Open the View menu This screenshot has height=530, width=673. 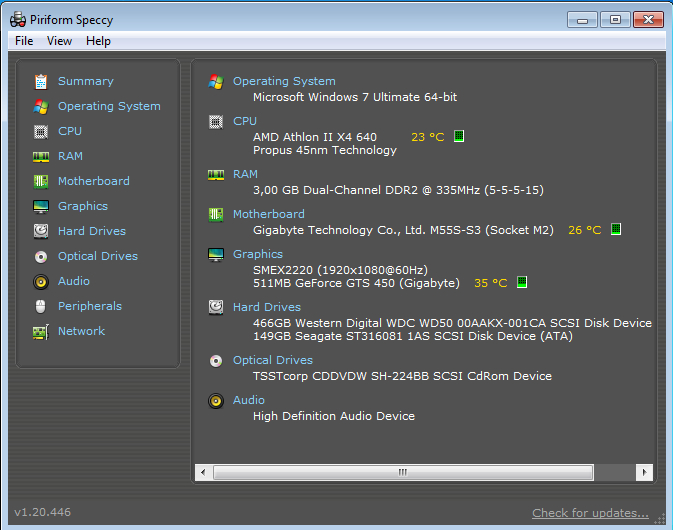pyautogui.click(x=60, y=41)
